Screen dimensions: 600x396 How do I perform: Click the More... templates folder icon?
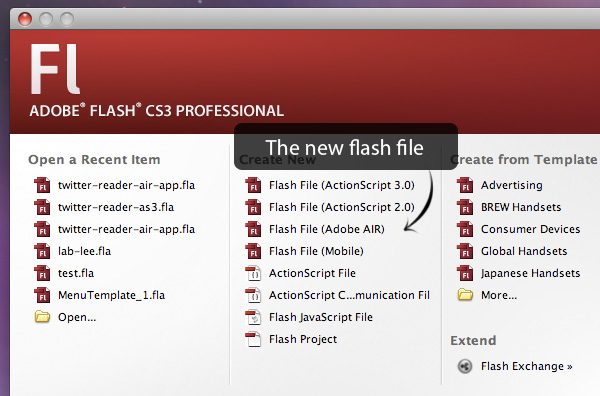coord(465,295)
